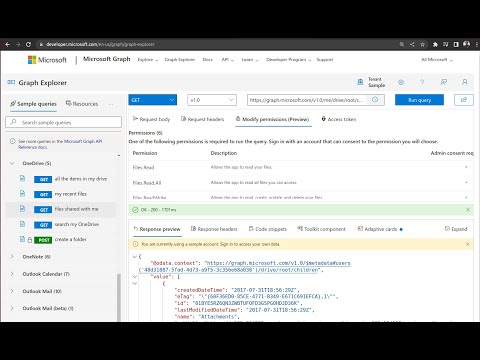
Task: Open the HTTP method GET dropdown
Action: pos(153,100)
